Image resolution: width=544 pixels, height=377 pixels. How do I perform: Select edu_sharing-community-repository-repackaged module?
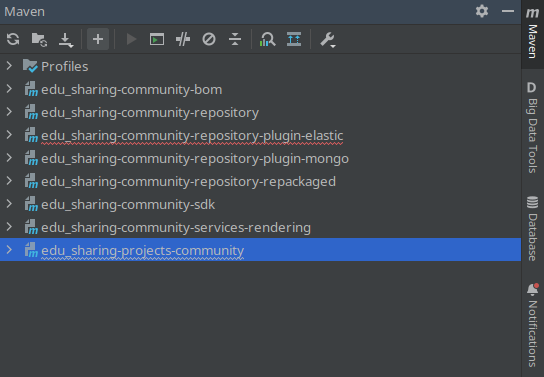(260, 181)
